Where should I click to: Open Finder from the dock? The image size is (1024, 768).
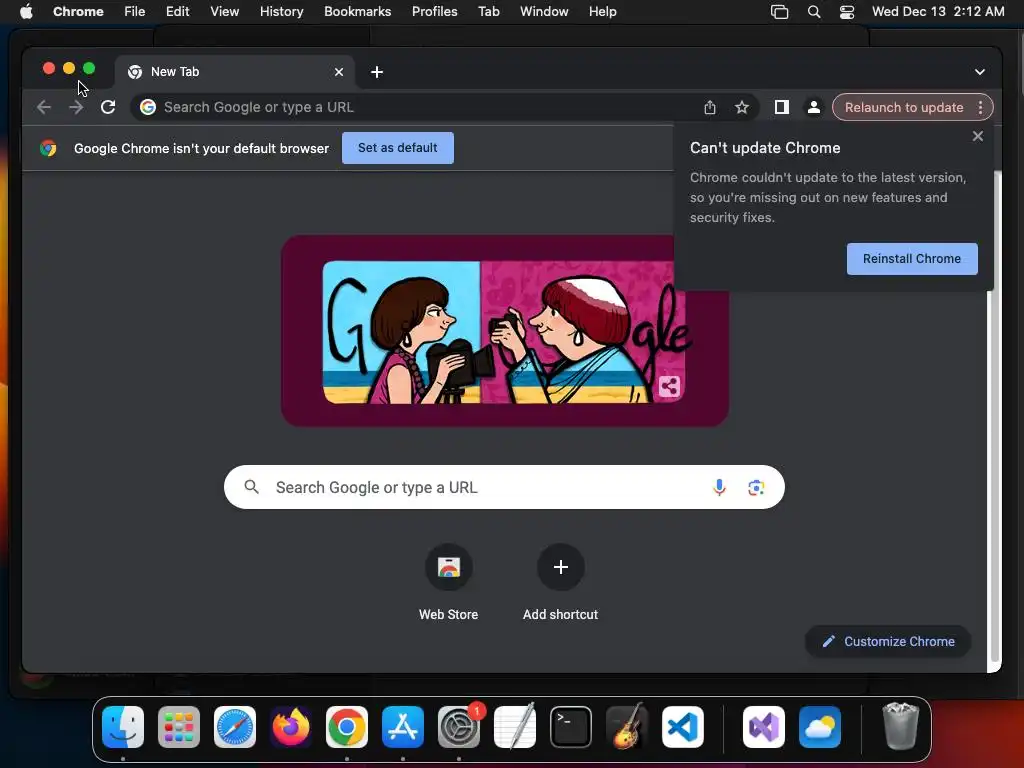click(x=123, y=727)
